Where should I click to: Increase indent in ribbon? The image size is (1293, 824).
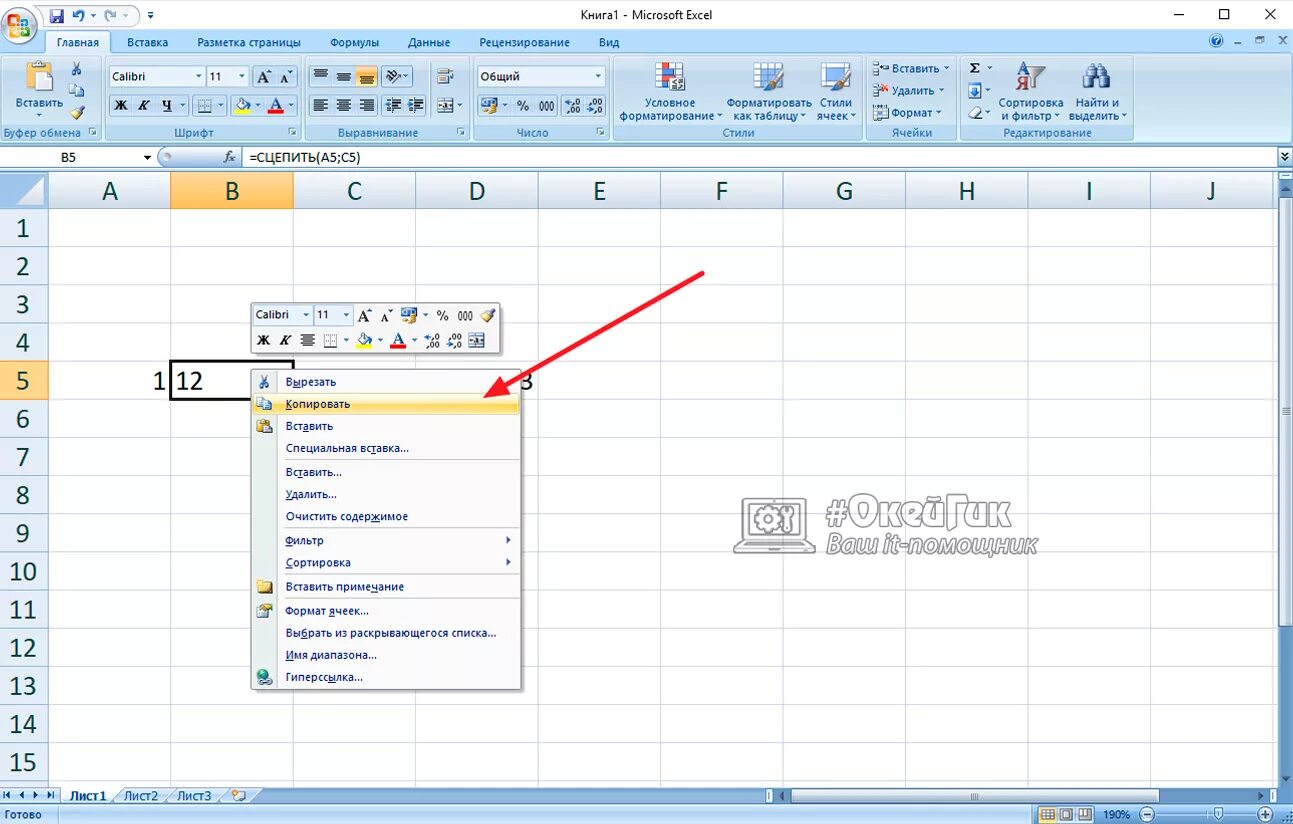[415, 105]
